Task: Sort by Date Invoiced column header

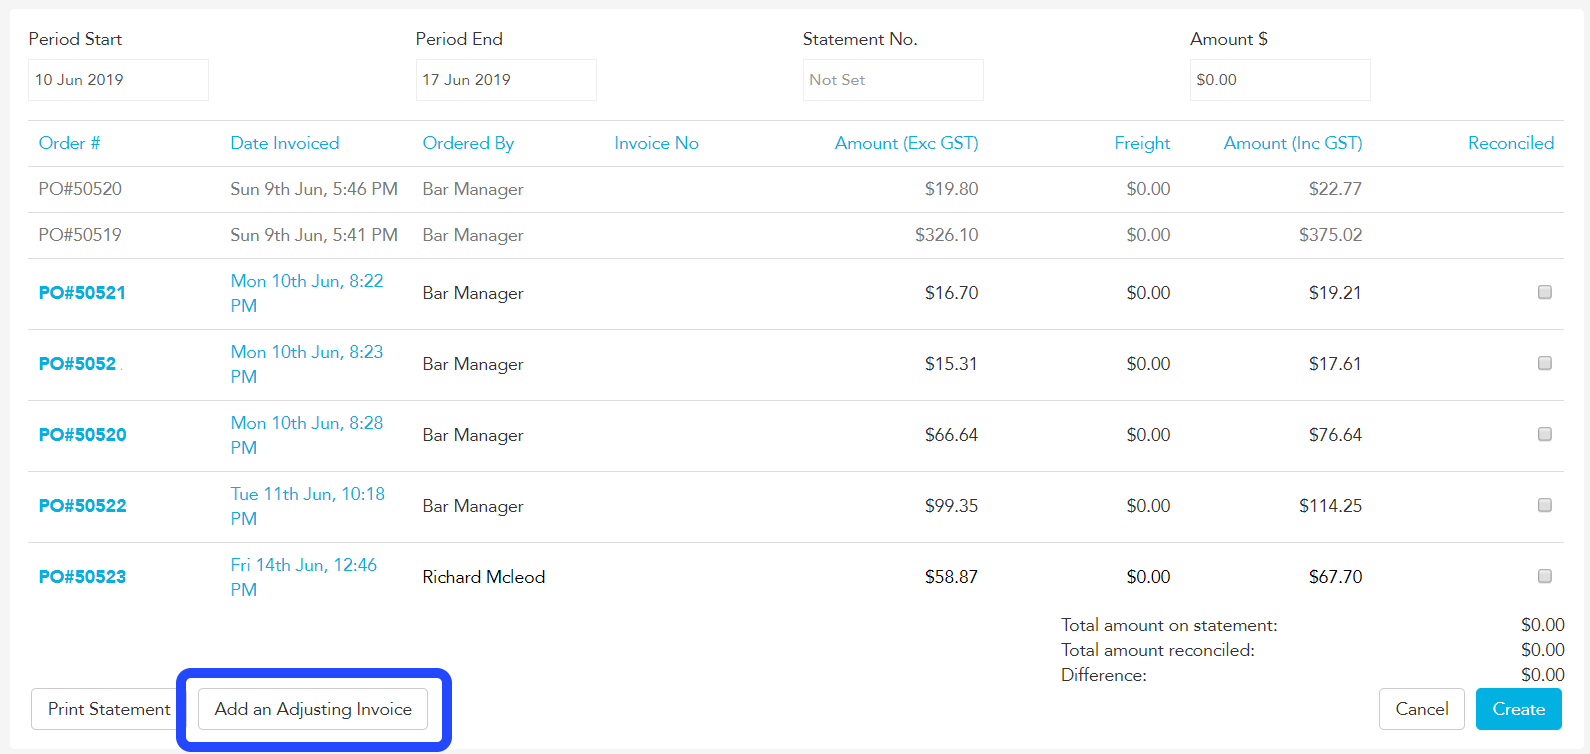Action: point(285,143)
